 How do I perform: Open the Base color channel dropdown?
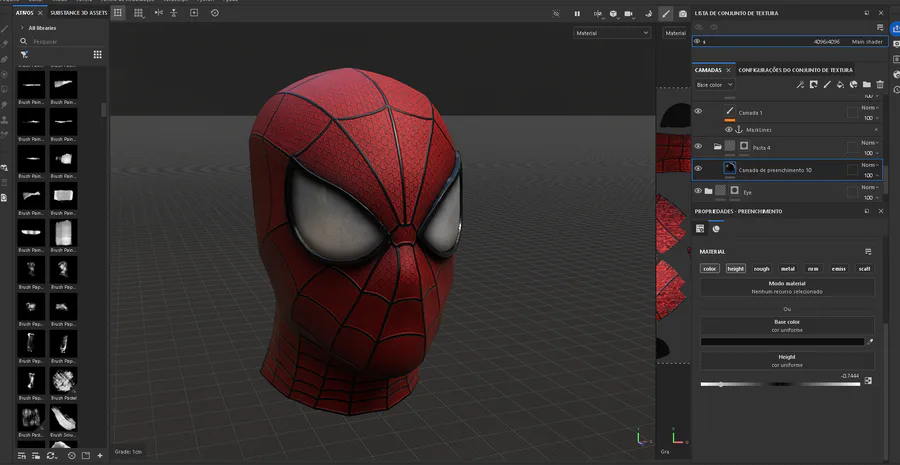[x=715, y=85]
